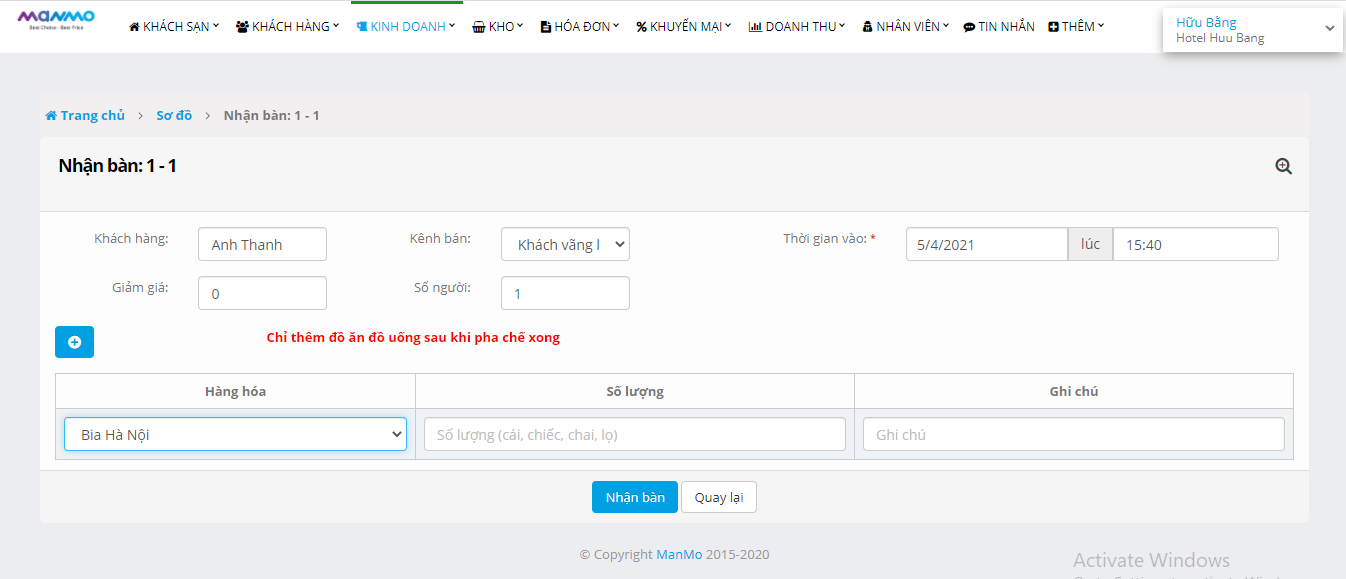Click the blue plus add-item button
Screen dimensions: 1346x579
tap(74, 342)
